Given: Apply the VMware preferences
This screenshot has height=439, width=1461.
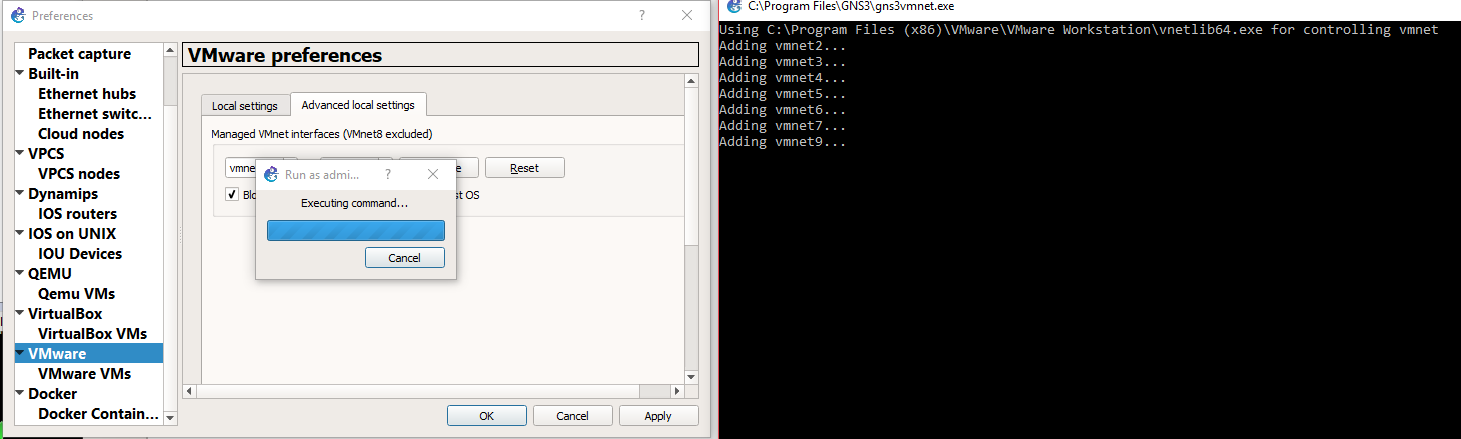Looking at the screenshot, I should (x=658, y=416).
